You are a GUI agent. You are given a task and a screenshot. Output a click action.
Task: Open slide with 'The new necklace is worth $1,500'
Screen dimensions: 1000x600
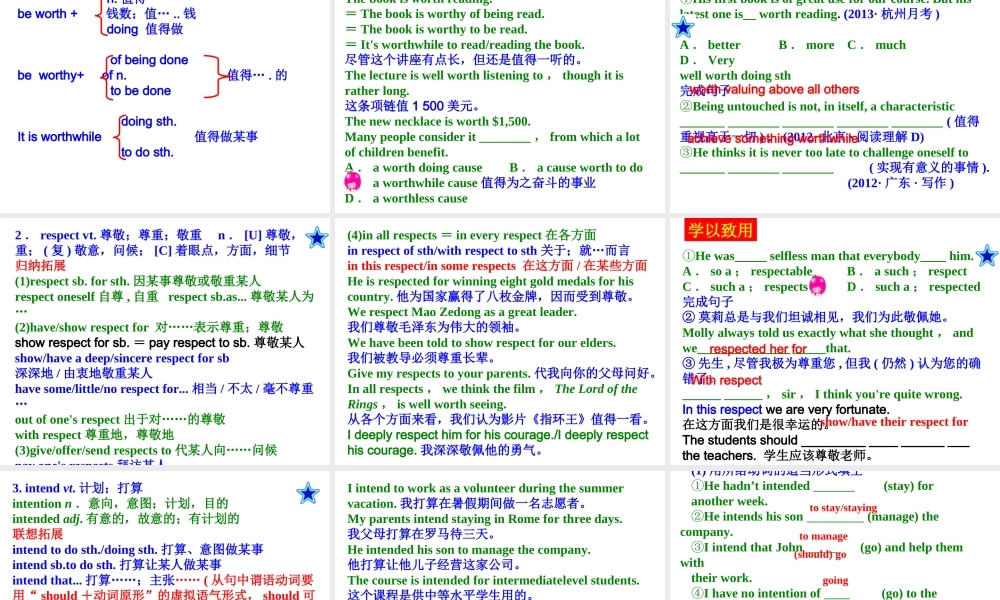pyautogui.click(x=499, y=106)
